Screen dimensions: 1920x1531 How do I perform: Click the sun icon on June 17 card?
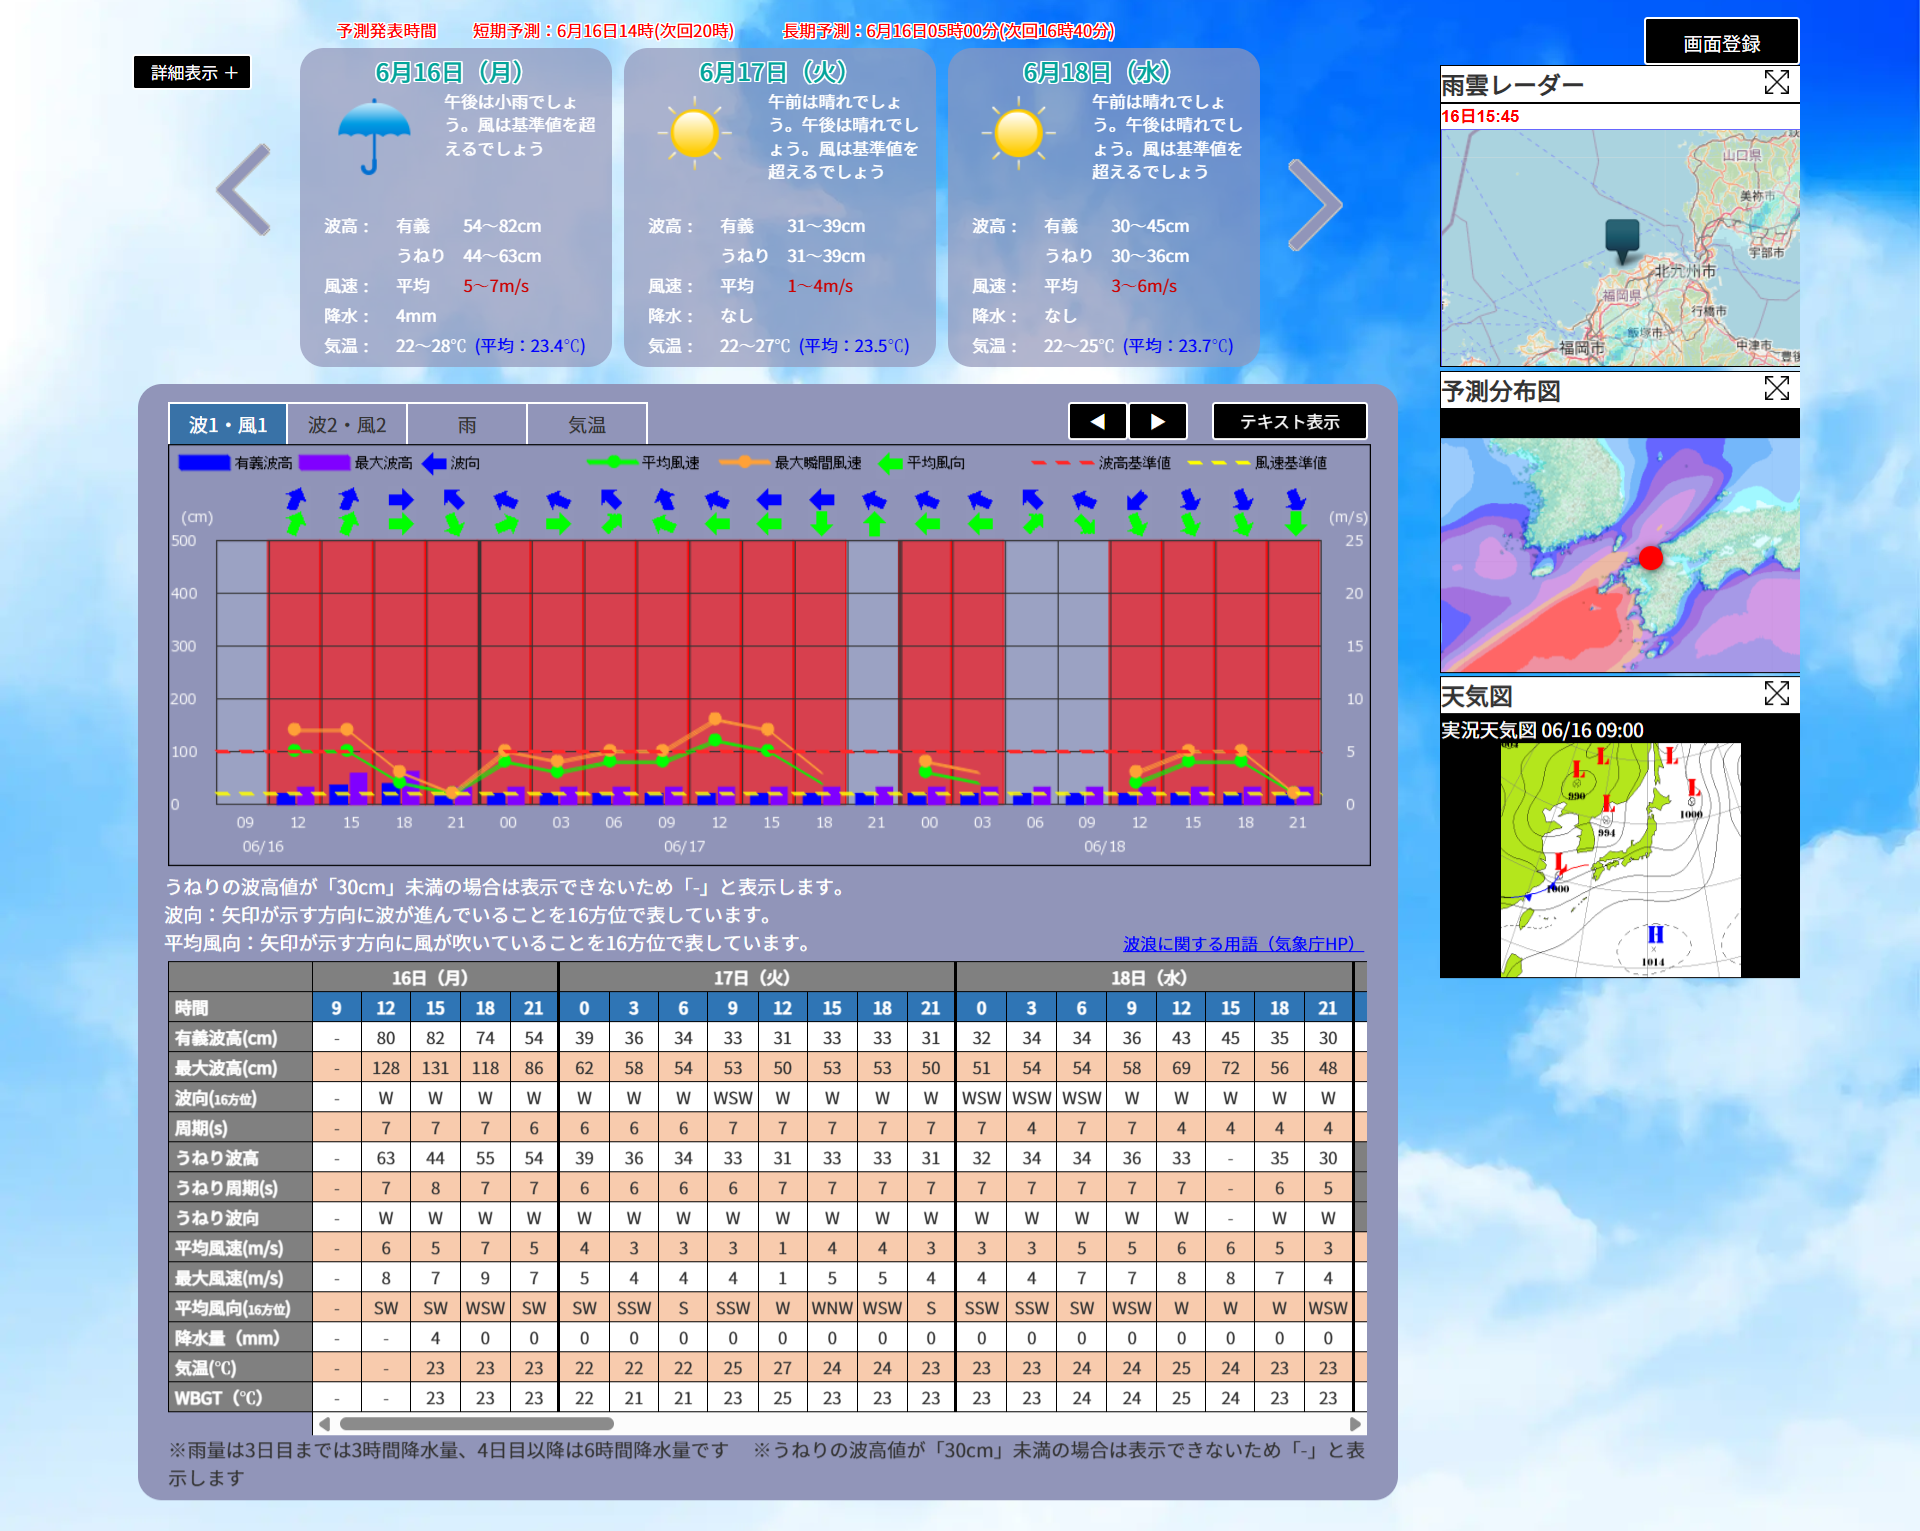695,133
